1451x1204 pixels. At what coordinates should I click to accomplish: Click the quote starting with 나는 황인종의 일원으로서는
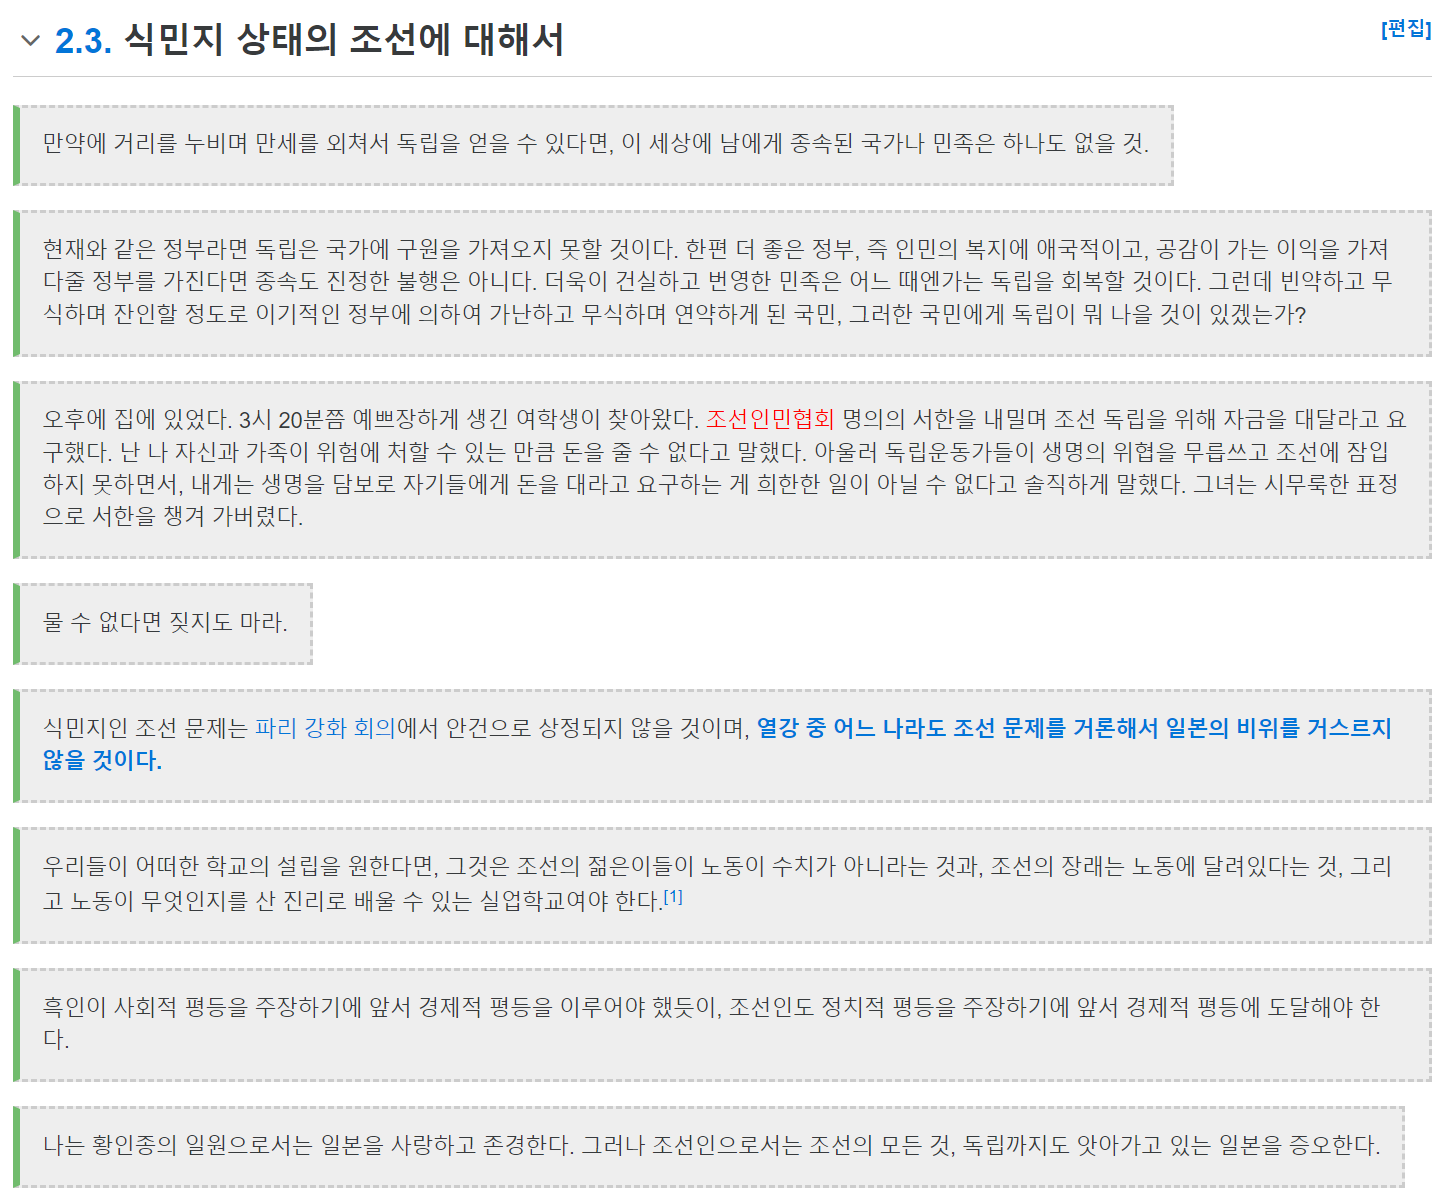(x=710, y=1145)
